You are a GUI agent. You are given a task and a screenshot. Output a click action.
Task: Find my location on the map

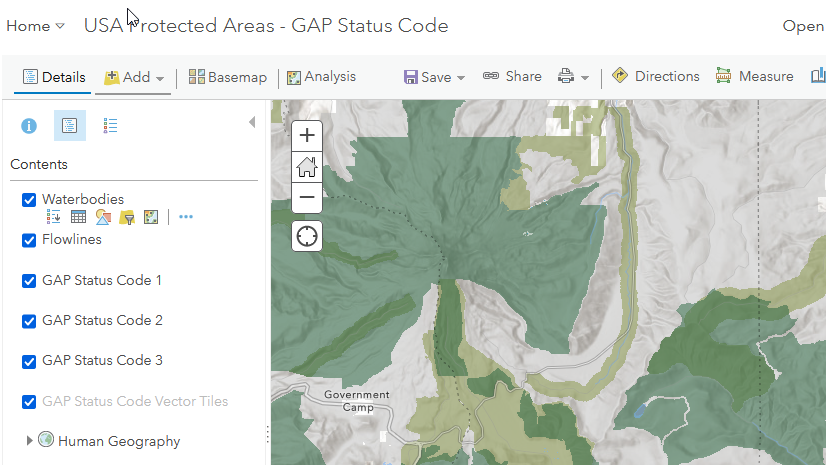pos(307,236)
